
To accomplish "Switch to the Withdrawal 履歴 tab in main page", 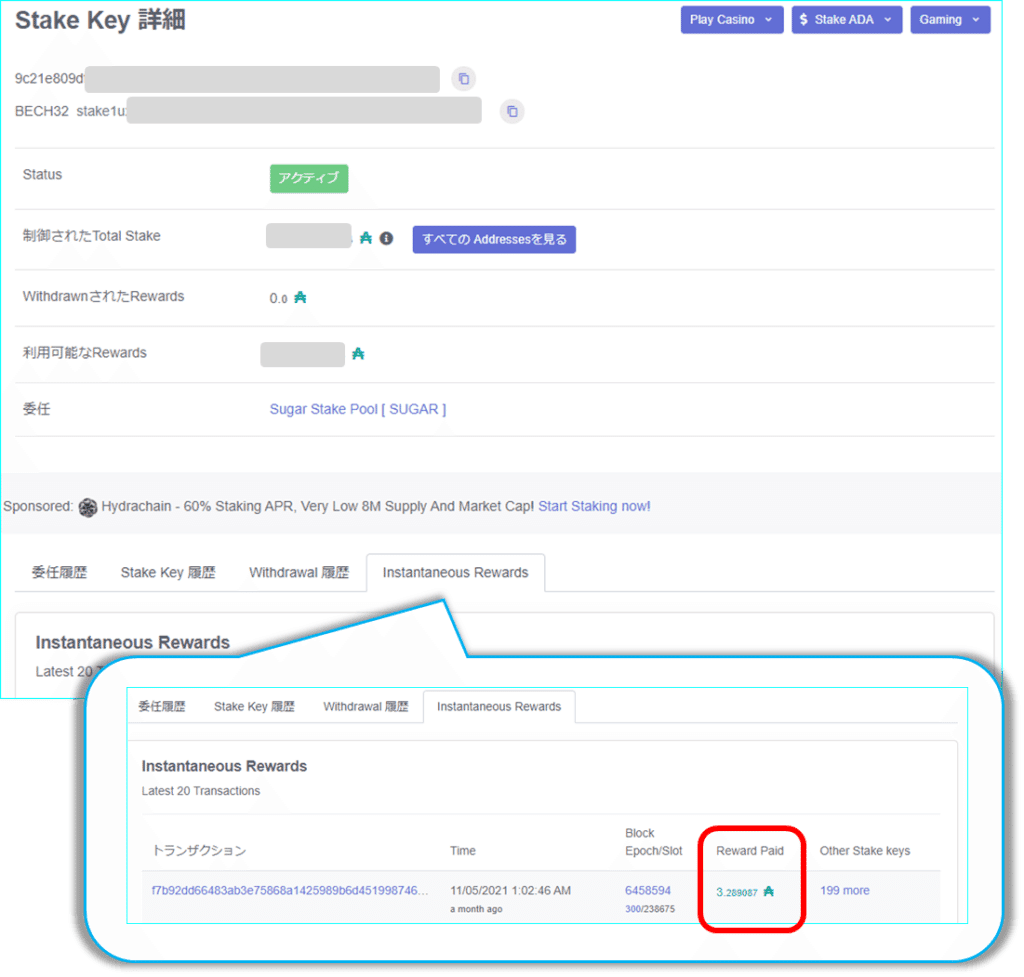I will pyautogui.click(x=299, y=573).
